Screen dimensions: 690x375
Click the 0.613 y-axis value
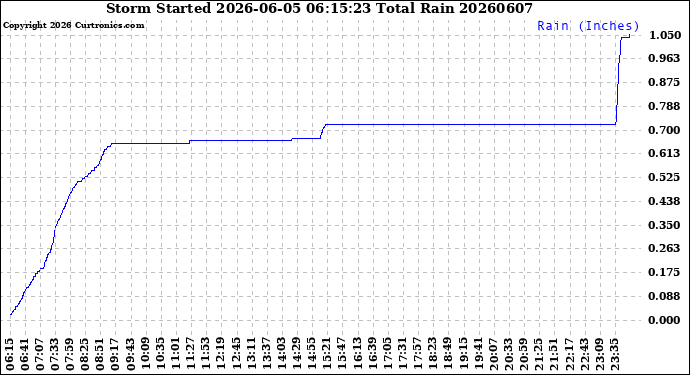pyautogui.click(x=665, y=153)
